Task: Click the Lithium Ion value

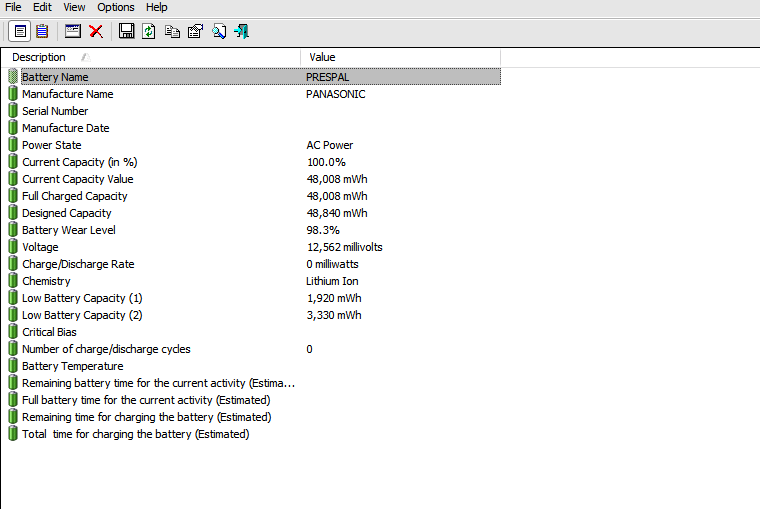Action: [x=332, y=281]
